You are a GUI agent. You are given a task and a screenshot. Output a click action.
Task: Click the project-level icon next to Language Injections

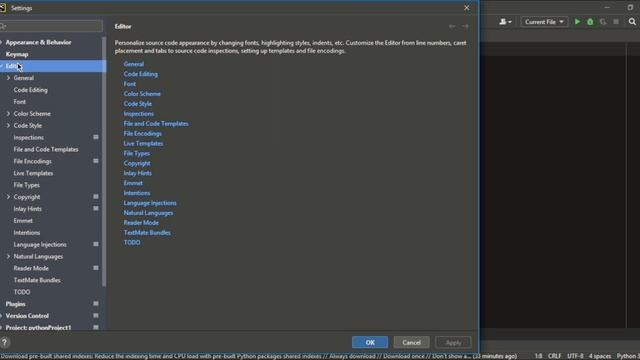click(96, 244)
